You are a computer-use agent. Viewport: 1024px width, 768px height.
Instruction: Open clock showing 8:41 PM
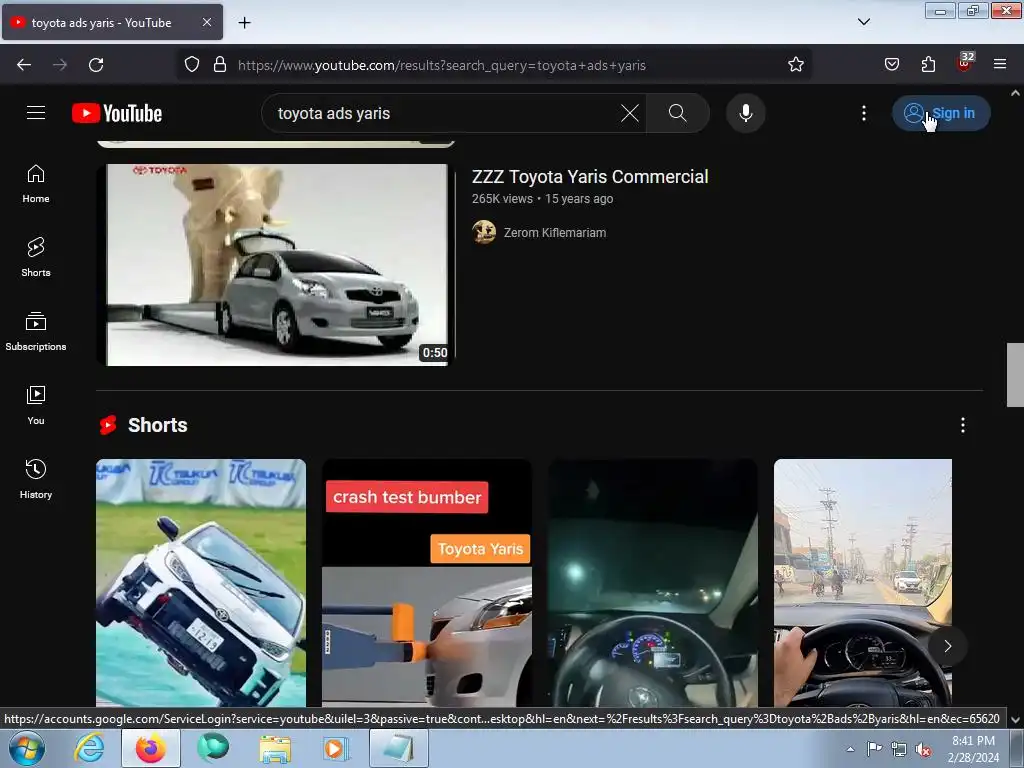coord(974,749)
